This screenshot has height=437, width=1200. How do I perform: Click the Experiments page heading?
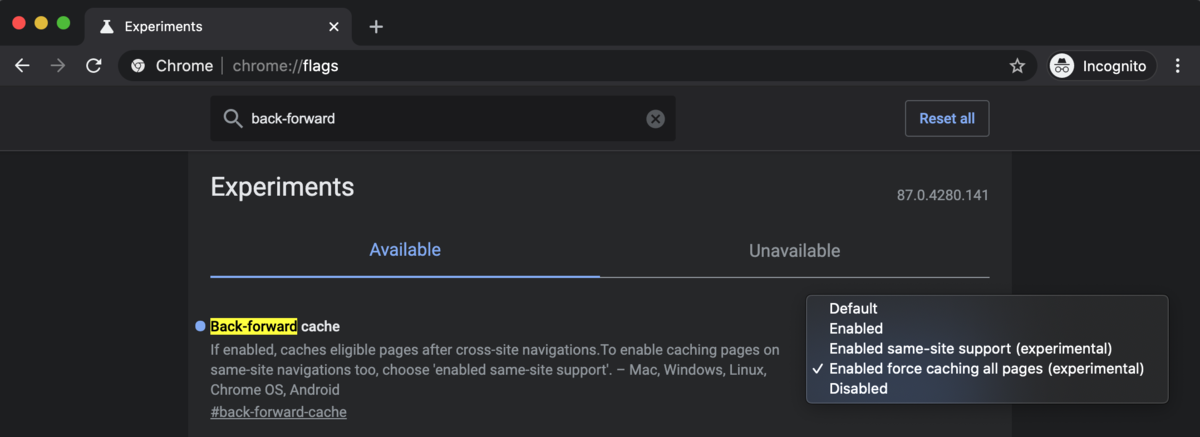[282, 187]
